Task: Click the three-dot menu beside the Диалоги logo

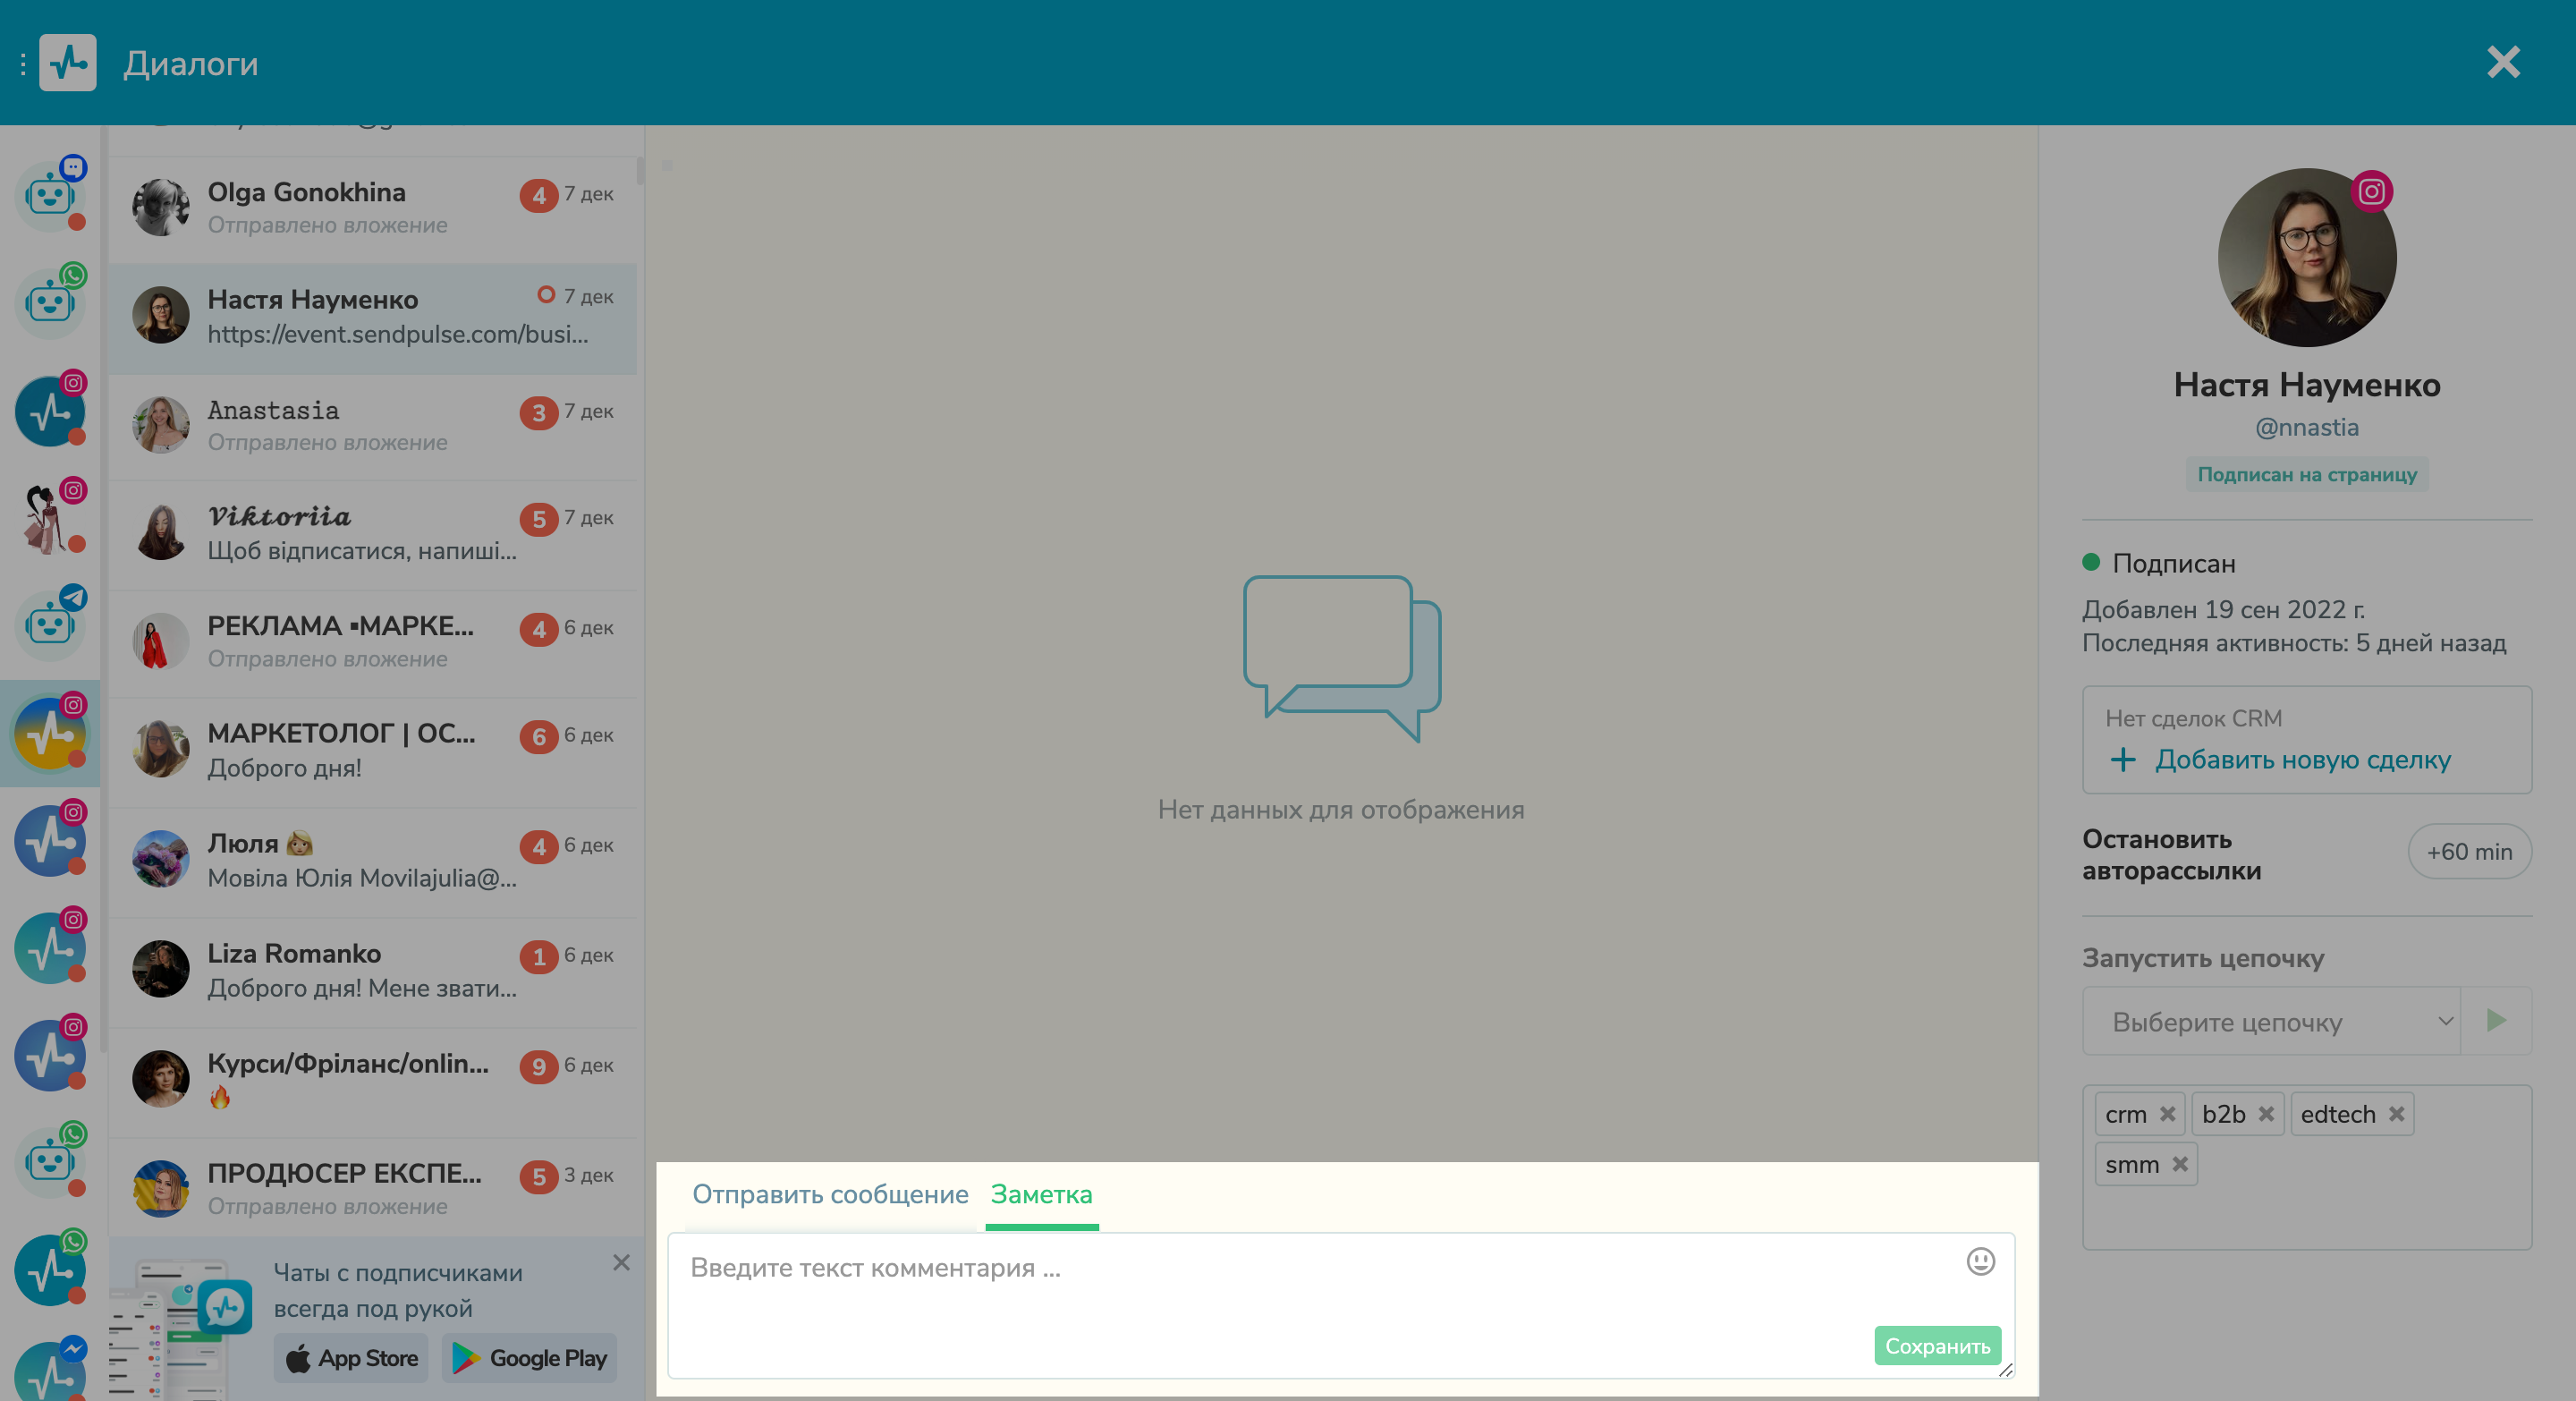Action: click(x=22, y=64)
